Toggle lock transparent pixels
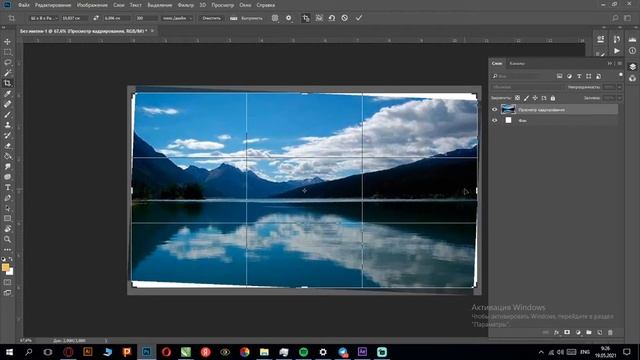This screenshot has width=640, height=360. point(517,98)
